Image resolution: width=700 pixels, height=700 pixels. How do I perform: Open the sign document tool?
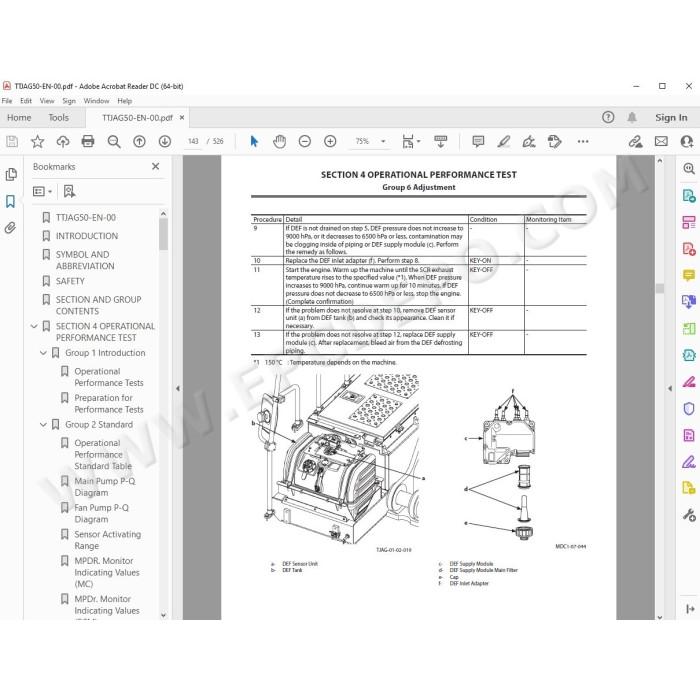529,142
